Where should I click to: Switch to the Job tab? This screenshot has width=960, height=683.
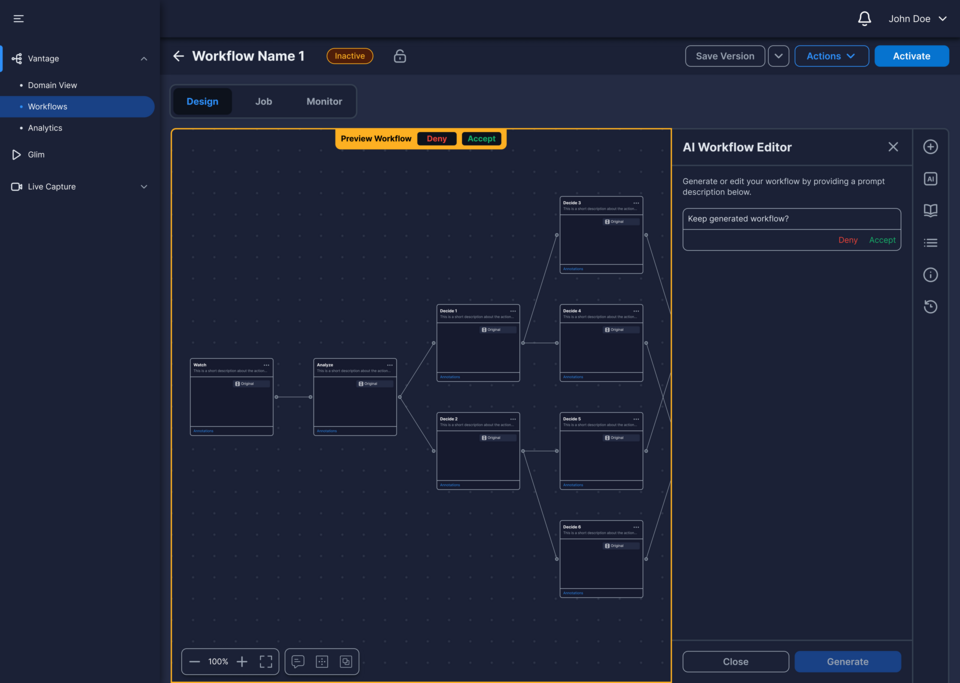(x=263, y=101)
